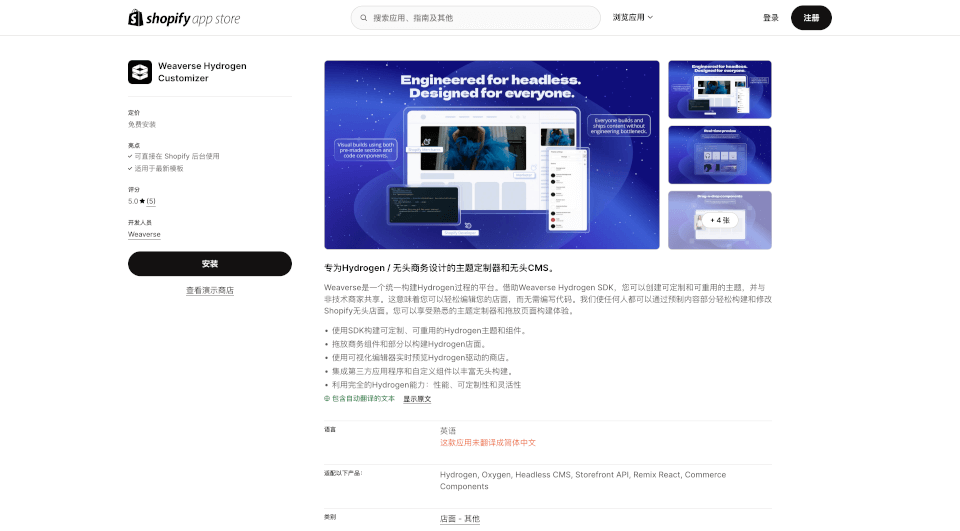Click the search magnifier icon
Image resolution: width=960 pixels, height=531 pixels.
[x=364, y=18]
